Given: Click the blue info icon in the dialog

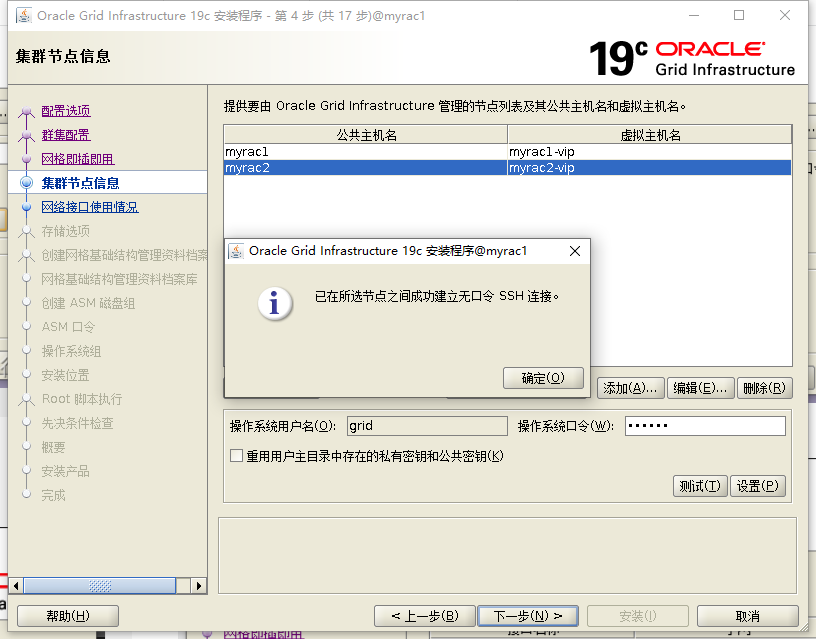Looking at the screenshot, I should pyautogui.click(x=275, y=303).
